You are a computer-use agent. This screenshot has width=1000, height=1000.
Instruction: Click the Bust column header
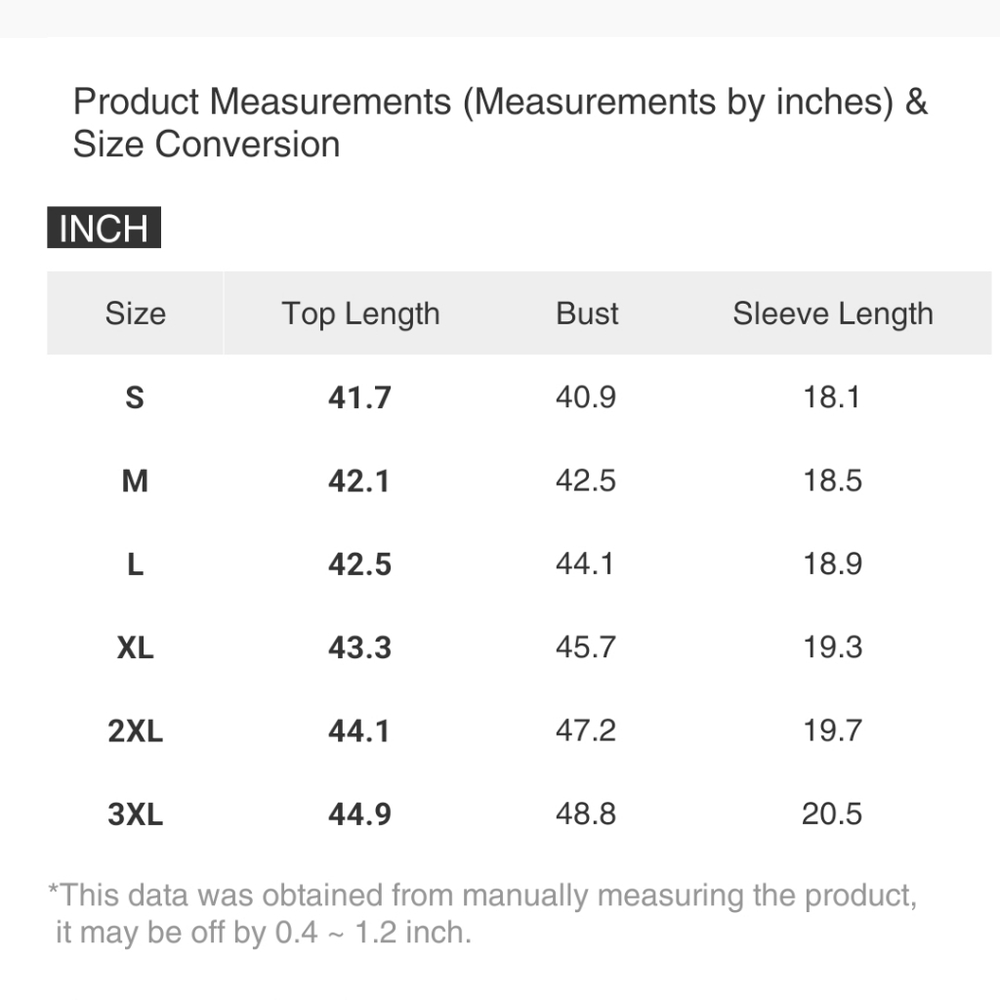pos(587,313)
